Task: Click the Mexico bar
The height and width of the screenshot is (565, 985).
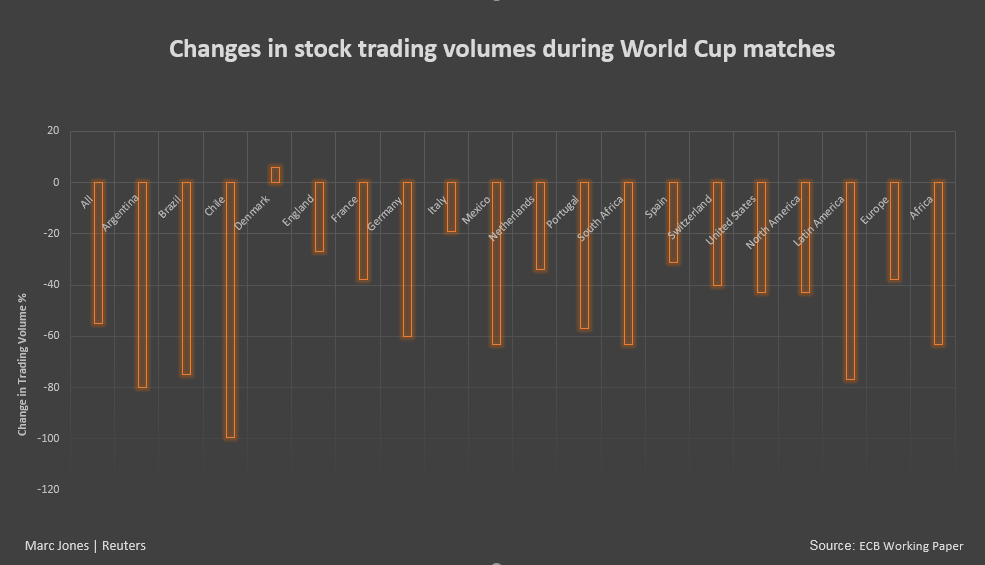Action: click(x=496, y=263)
